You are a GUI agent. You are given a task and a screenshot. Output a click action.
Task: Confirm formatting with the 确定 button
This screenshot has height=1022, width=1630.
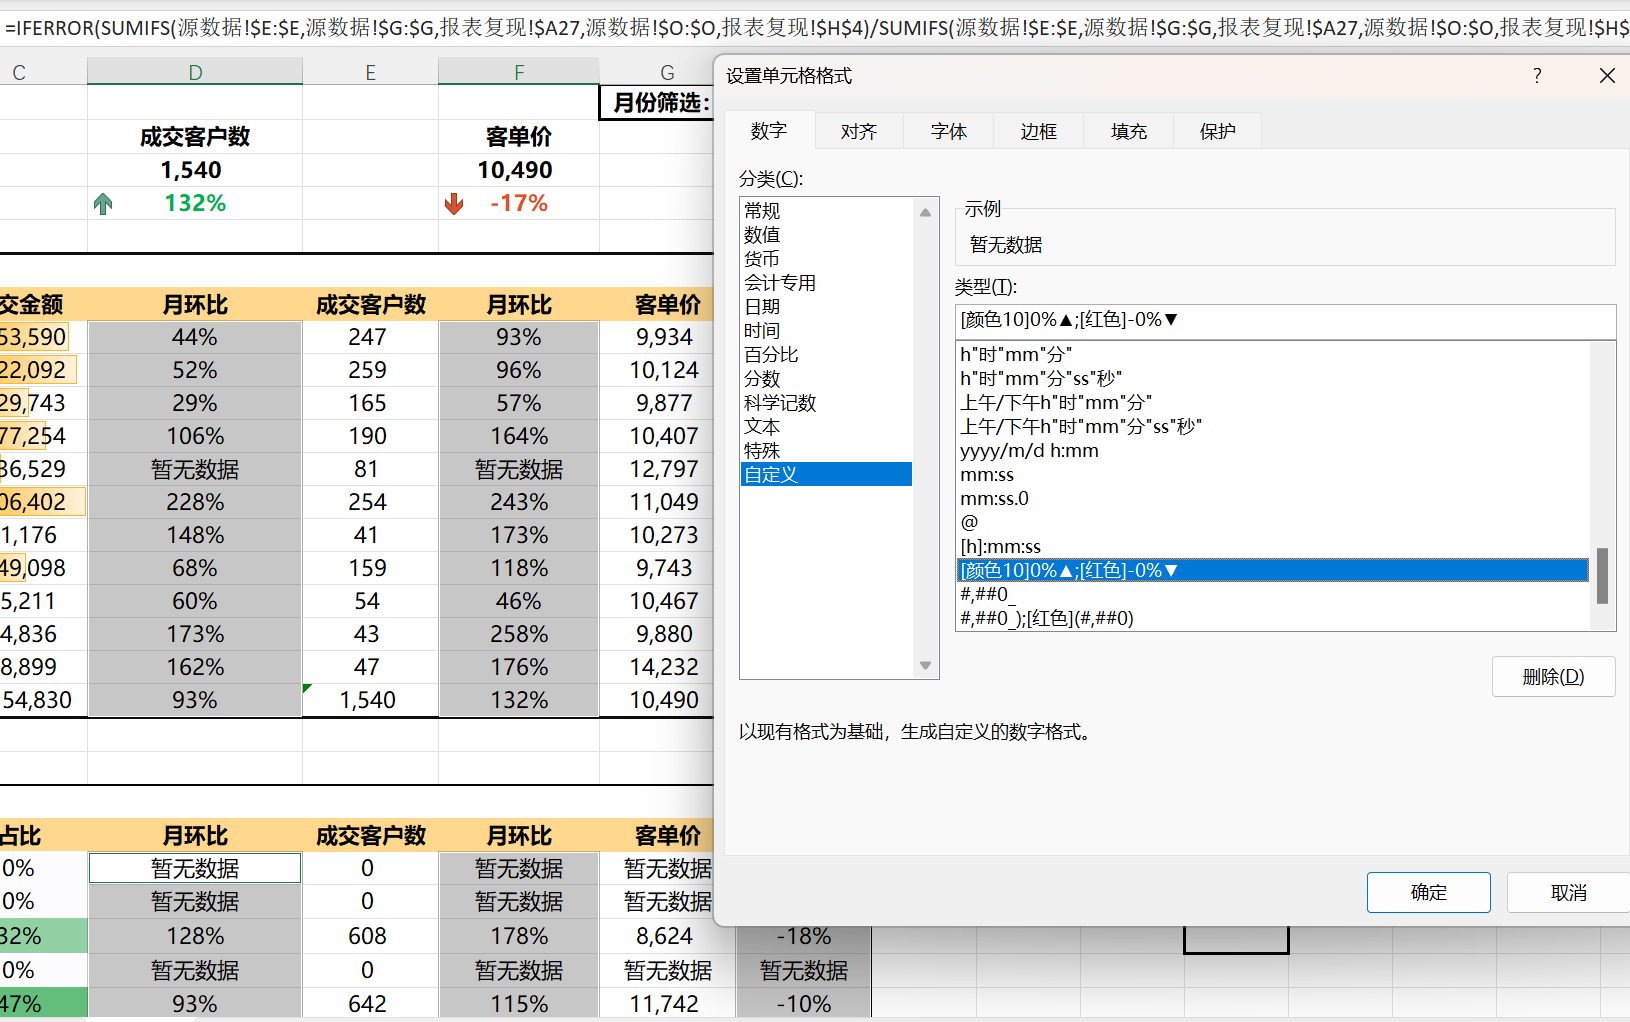tap(1428, 892)
